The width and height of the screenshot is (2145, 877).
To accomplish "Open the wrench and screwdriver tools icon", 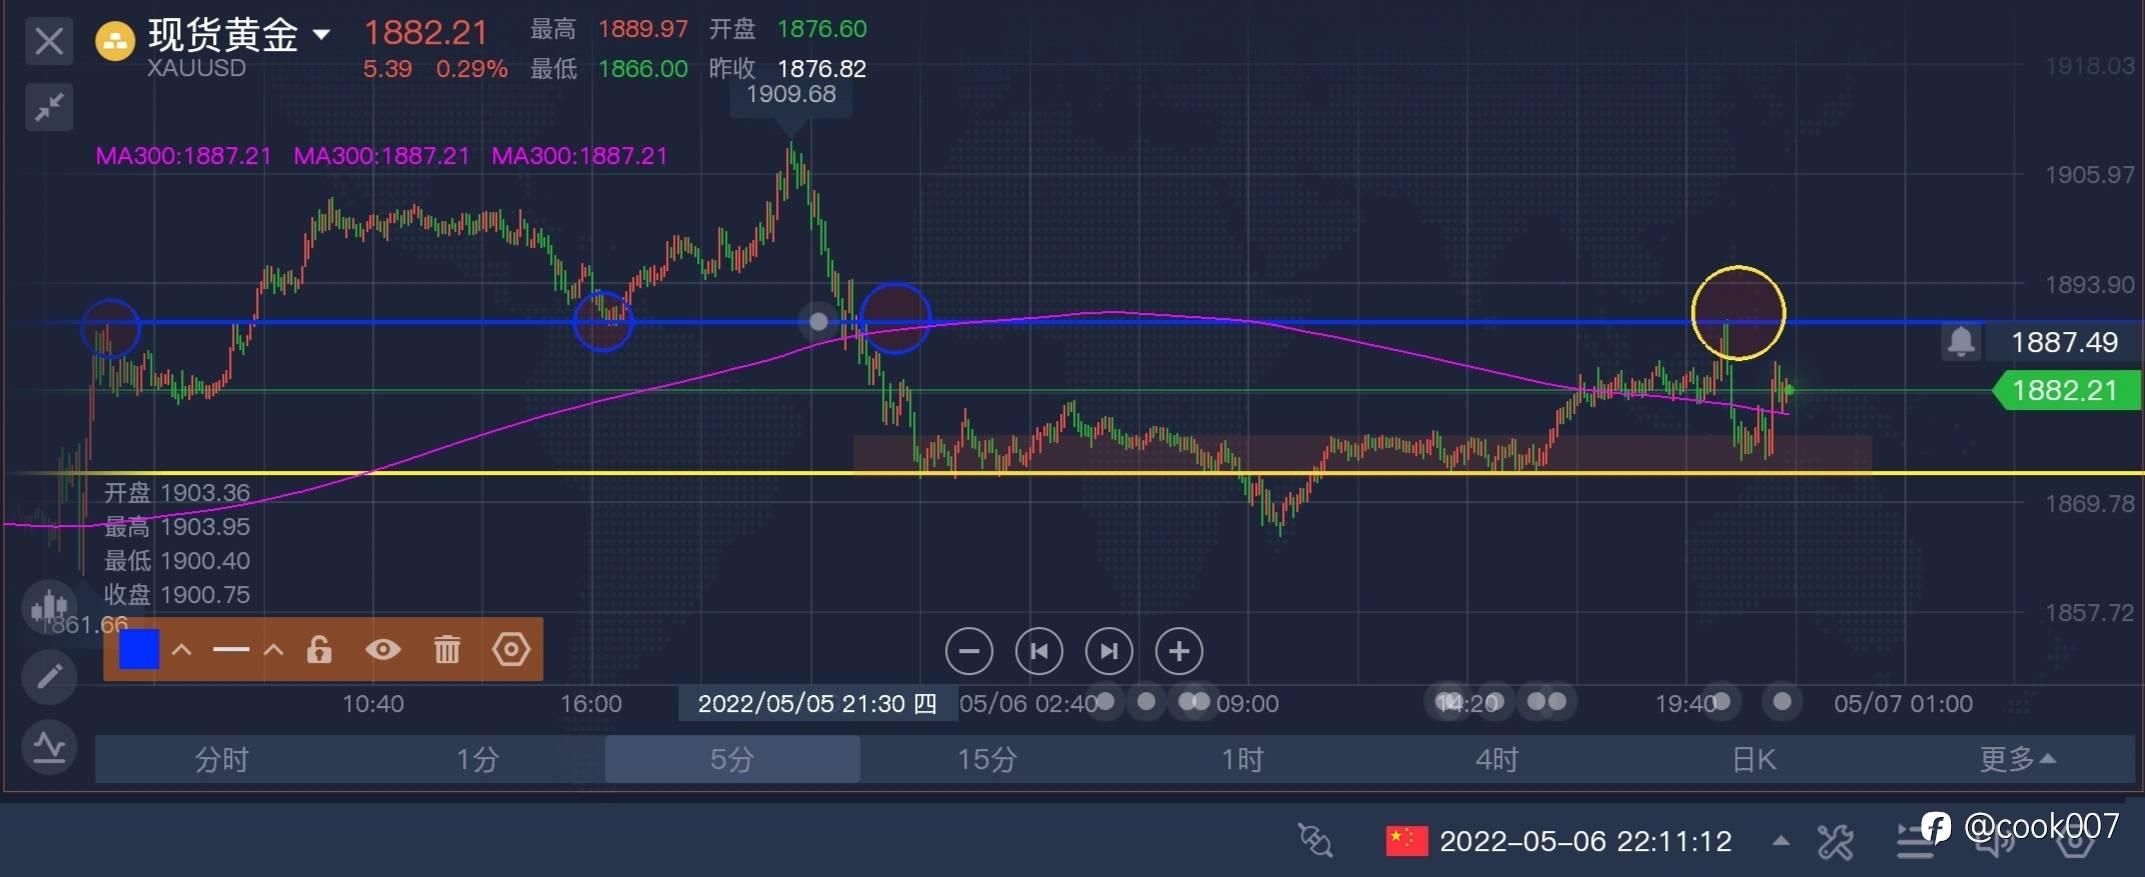I will point(1835,841).
